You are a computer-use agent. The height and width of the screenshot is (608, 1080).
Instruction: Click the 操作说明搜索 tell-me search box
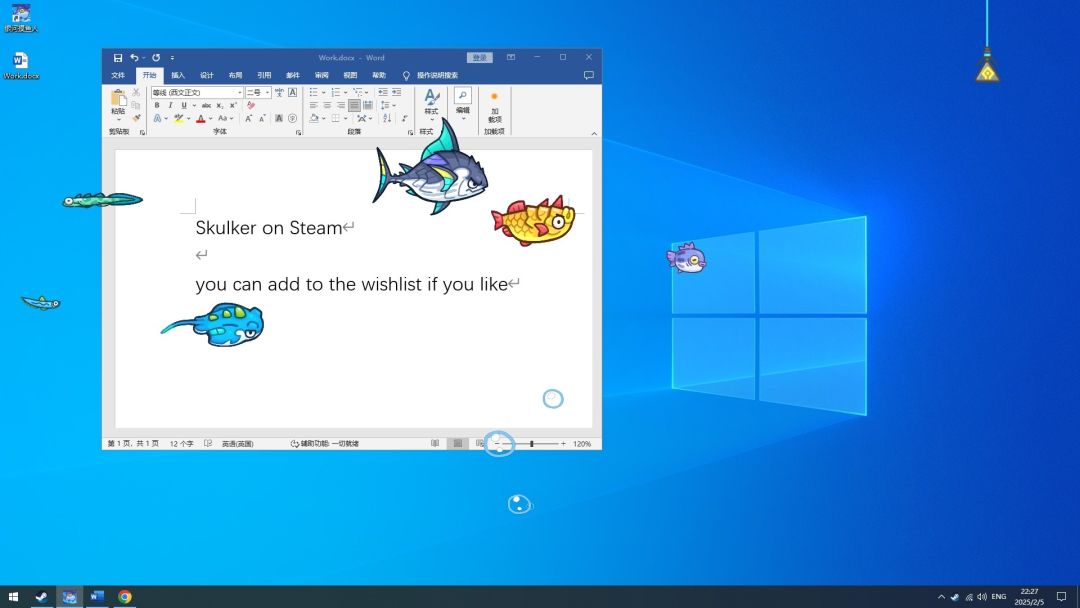437,75
